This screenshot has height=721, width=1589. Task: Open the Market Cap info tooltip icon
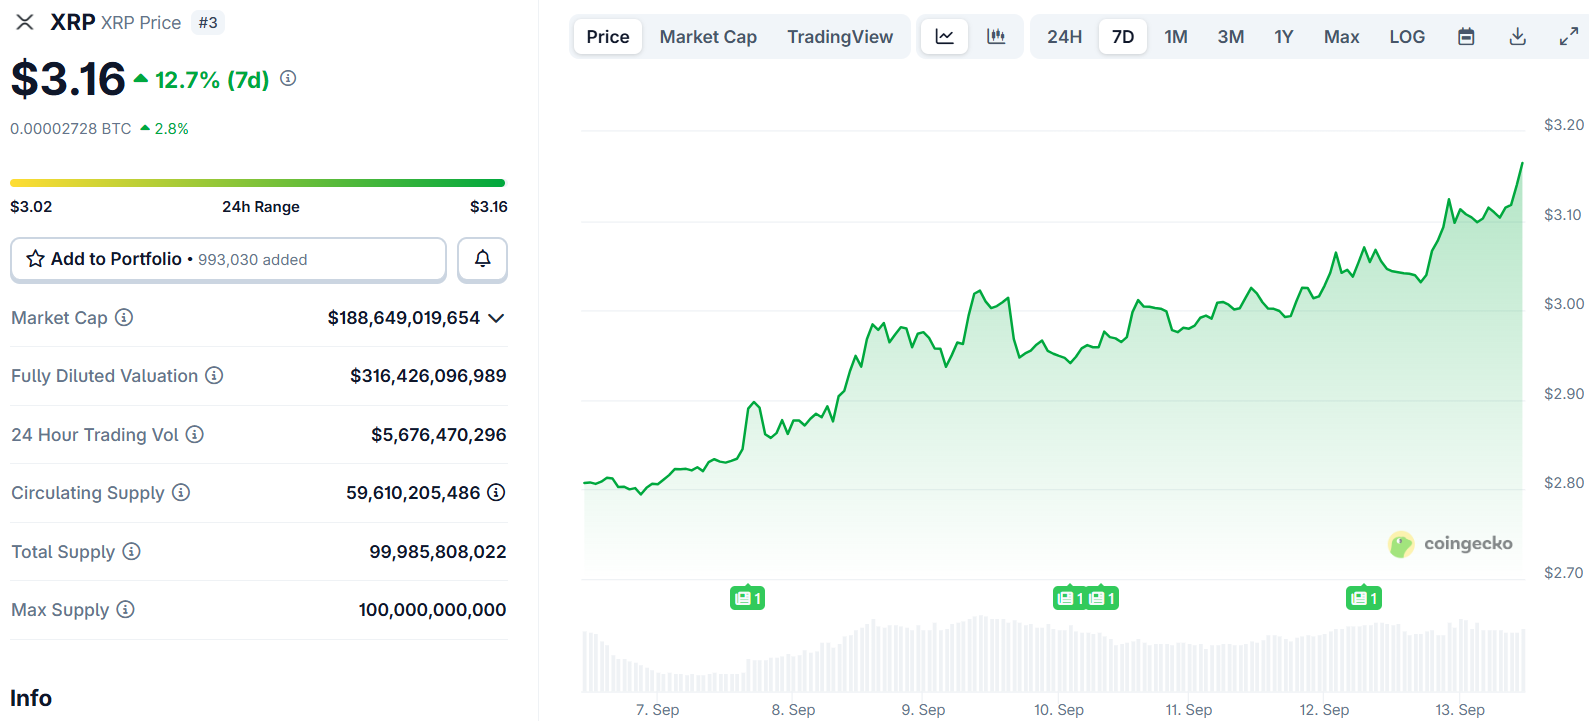point(124,317)
